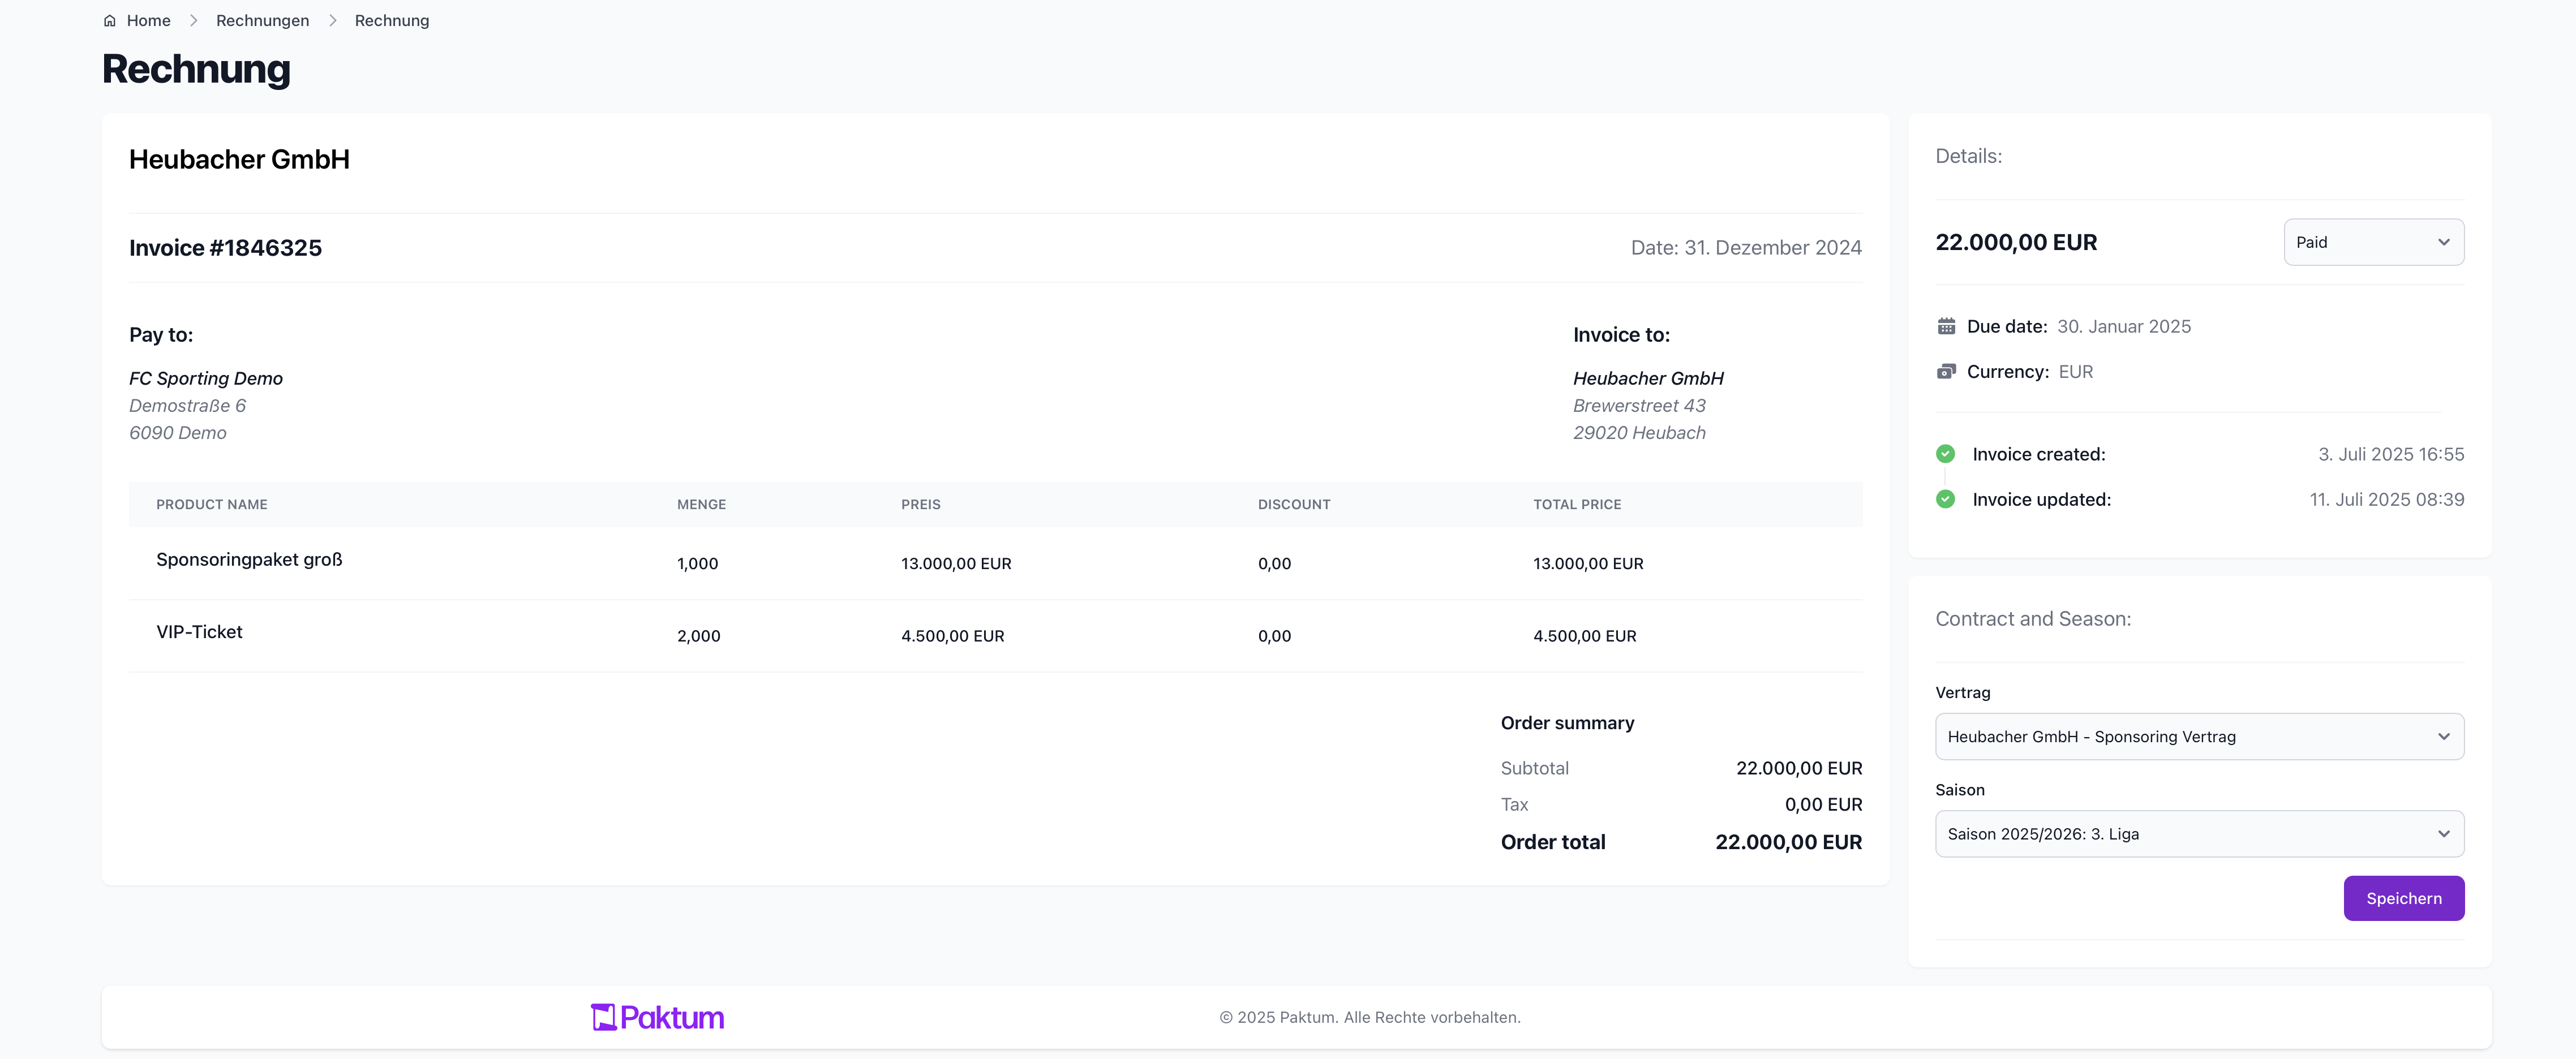
Task: Click the Rechnung page title
Action: pyautogui.click(x=196, y=69)
